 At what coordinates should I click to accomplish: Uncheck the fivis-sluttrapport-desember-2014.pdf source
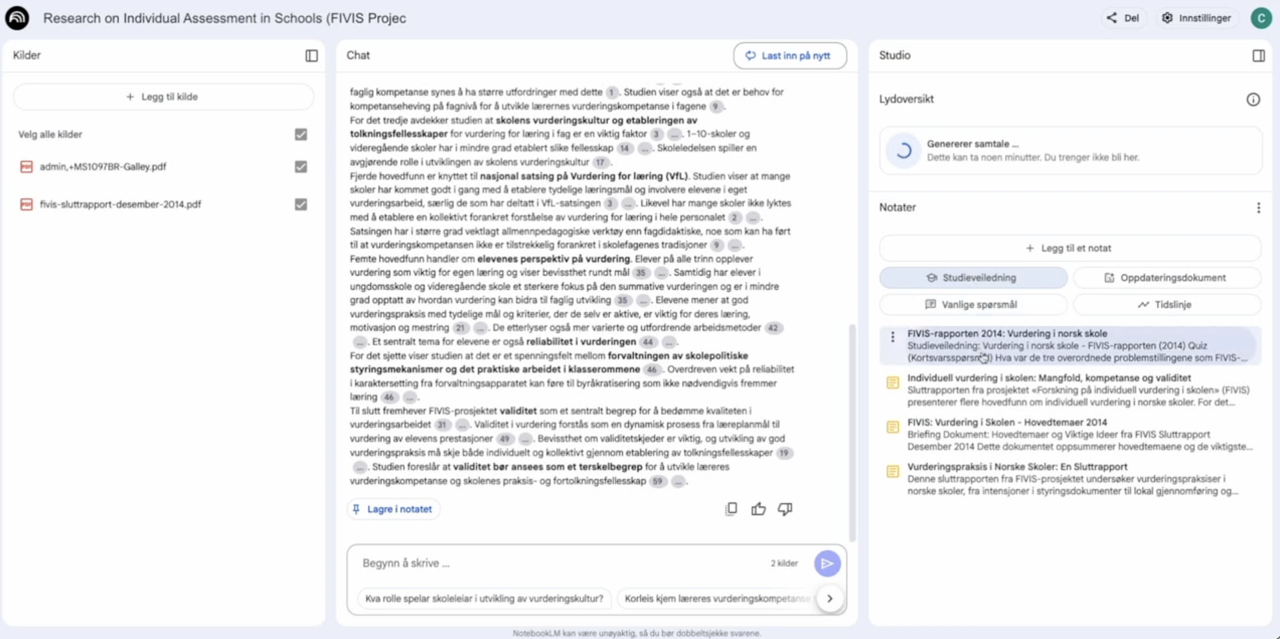pos(301,204)
